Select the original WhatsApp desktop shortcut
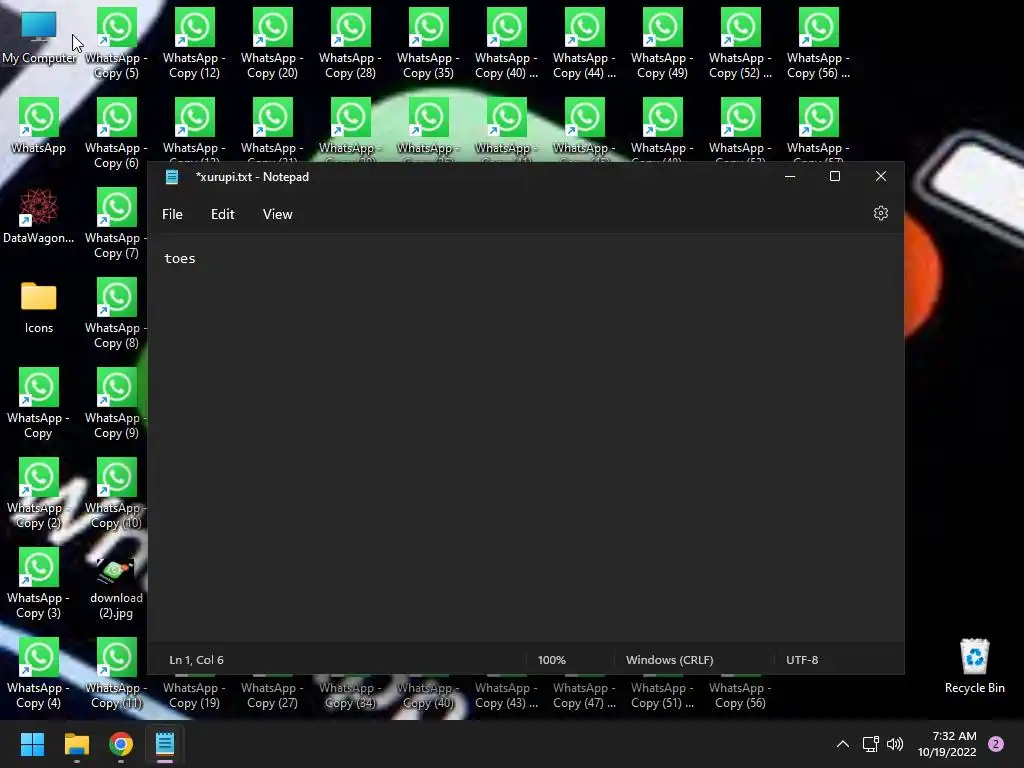This screenshot has width=1024, height=768. [x=39, y=126]
